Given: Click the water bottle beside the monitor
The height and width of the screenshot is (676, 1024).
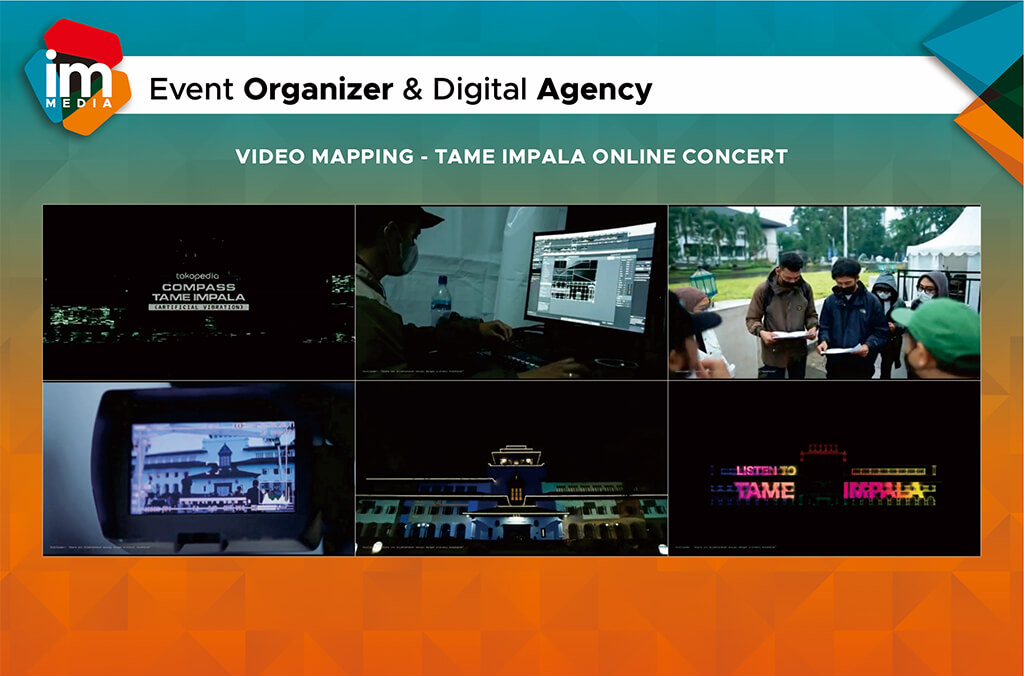Looking at the screenshot, I should click(x=441, y=300).
